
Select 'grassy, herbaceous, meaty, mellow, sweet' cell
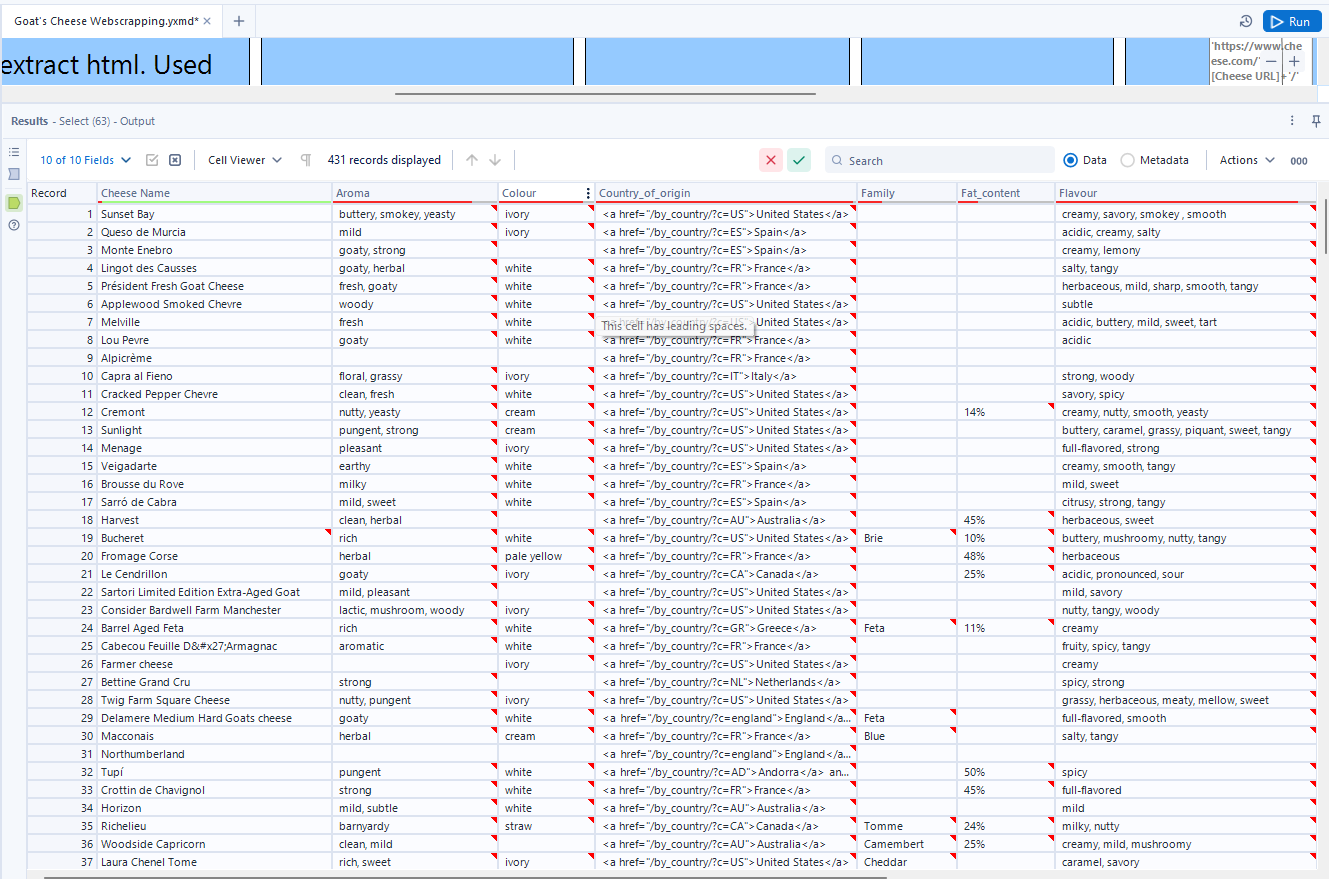click(1186, 700)
